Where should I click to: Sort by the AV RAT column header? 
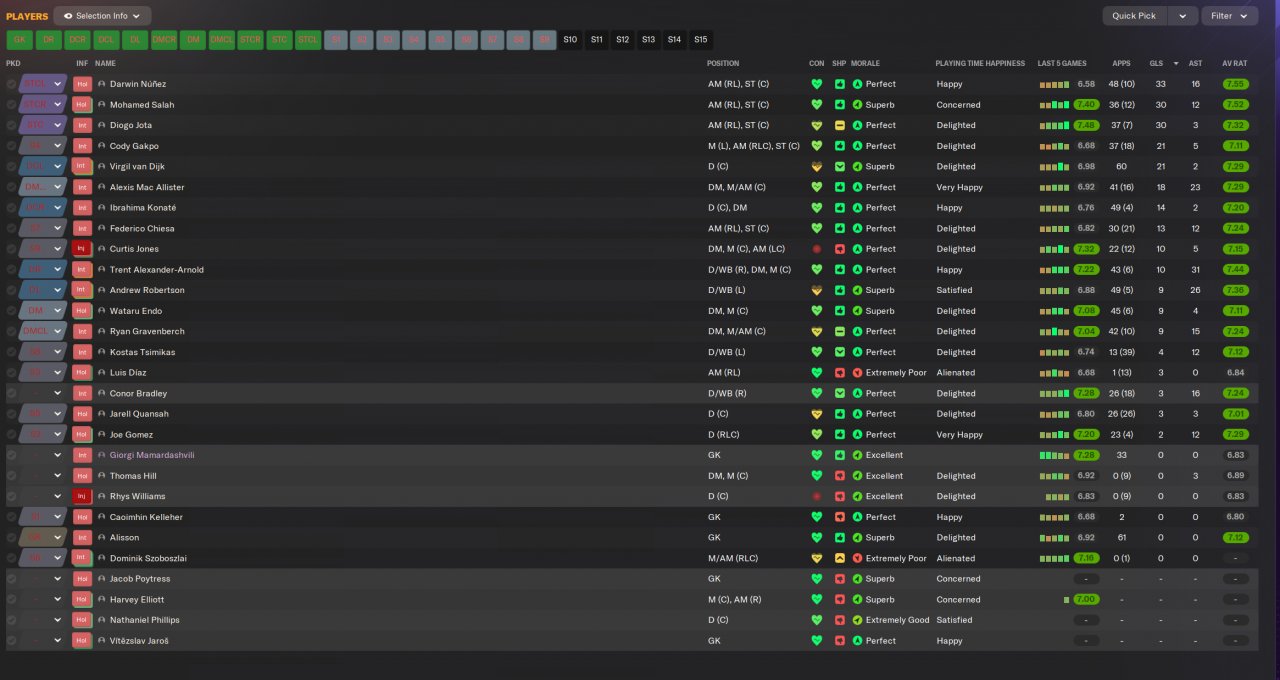tap(1235, 63)
